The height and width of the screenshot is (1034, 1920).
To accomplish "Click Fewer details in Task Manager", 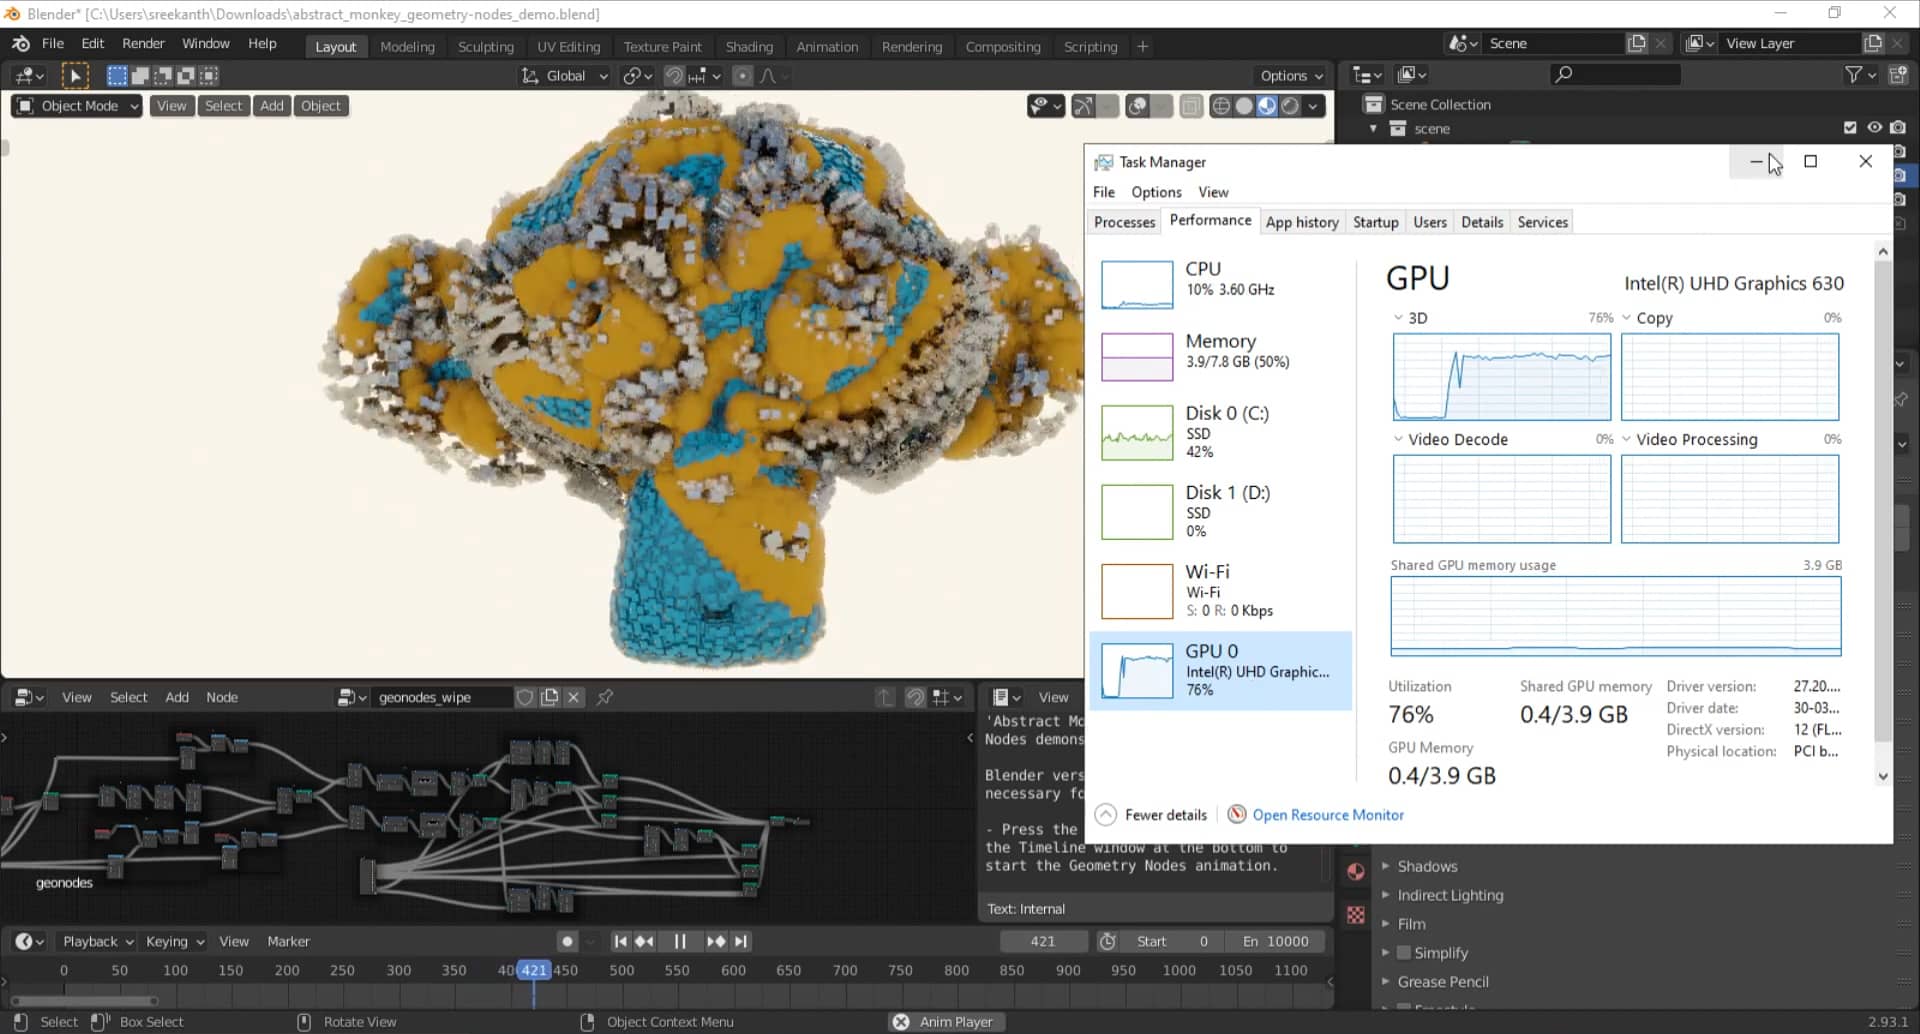I will (1165, 815).
